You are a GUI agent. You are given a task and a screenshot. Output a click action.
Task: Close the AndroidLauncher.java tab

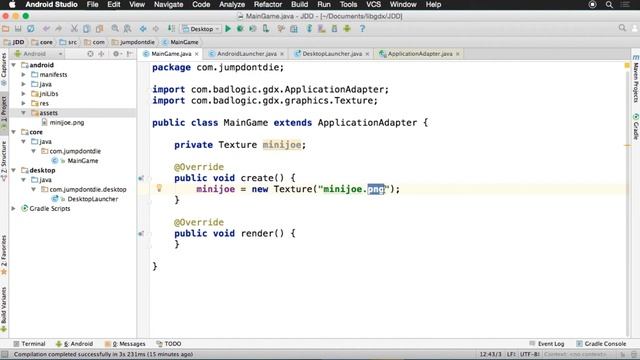(282, 54)
